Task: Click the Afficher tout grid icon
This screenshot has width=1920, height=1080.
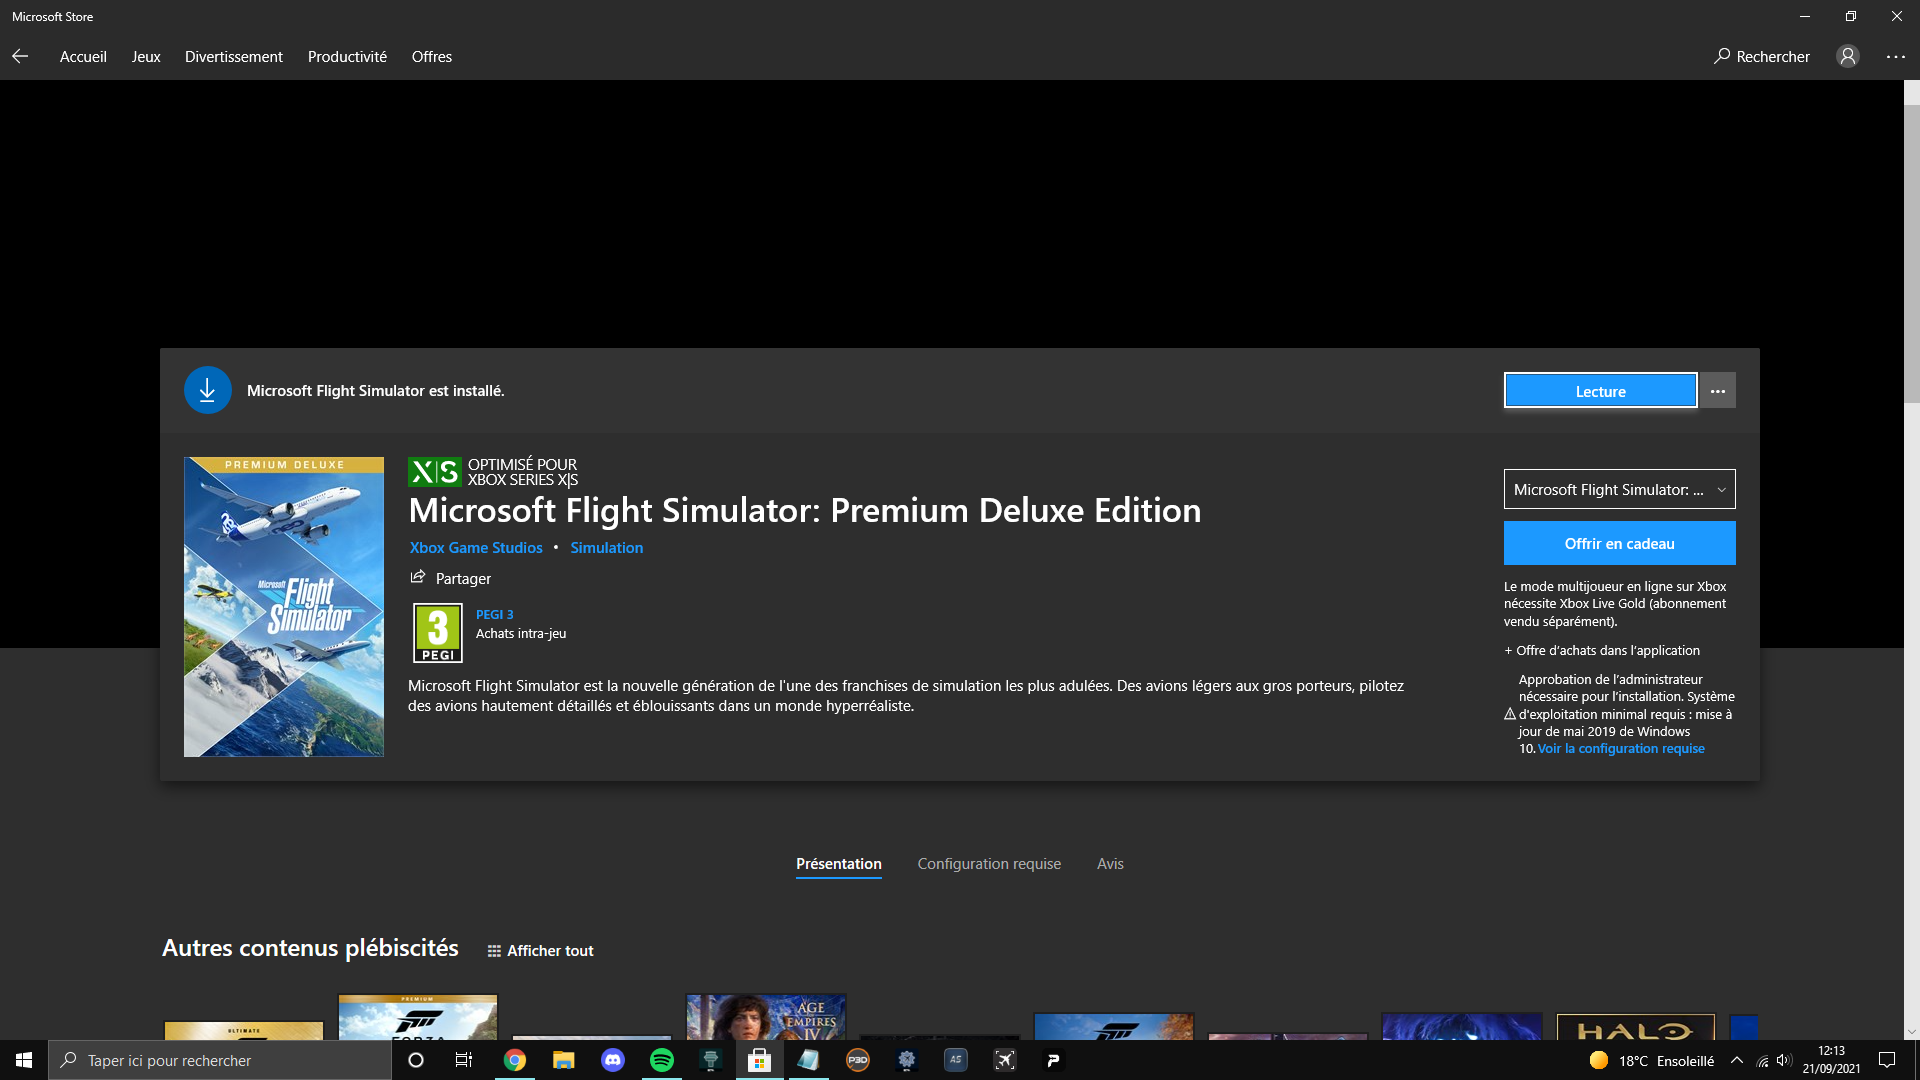Action: pyautogui.click(x=494, y=951)
